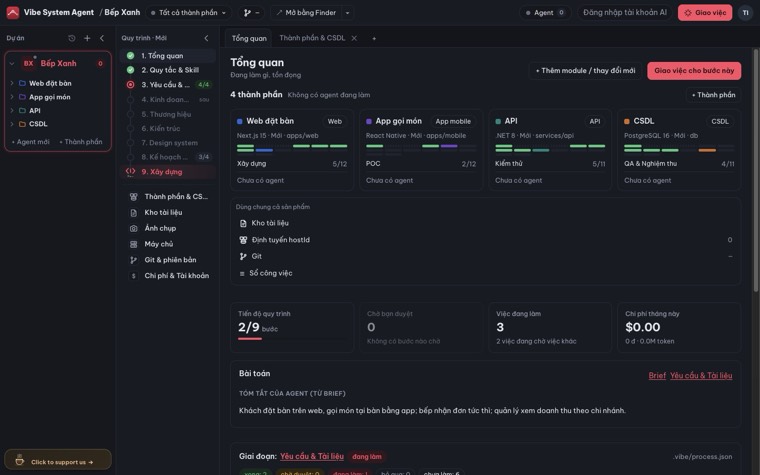The width and height of the screenshot is (760, 475).
Task: Click the teal swatch on API card
Action: coord(498,121)
